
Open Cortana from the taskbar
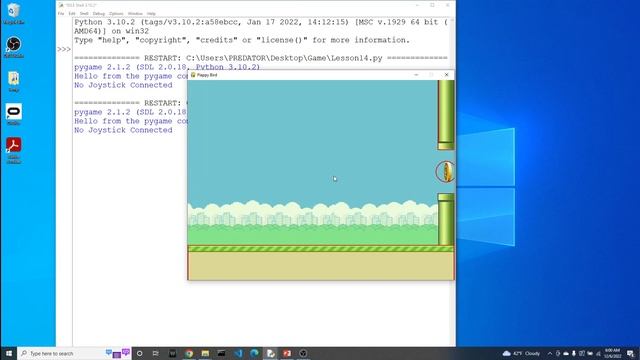pos(139,353)
